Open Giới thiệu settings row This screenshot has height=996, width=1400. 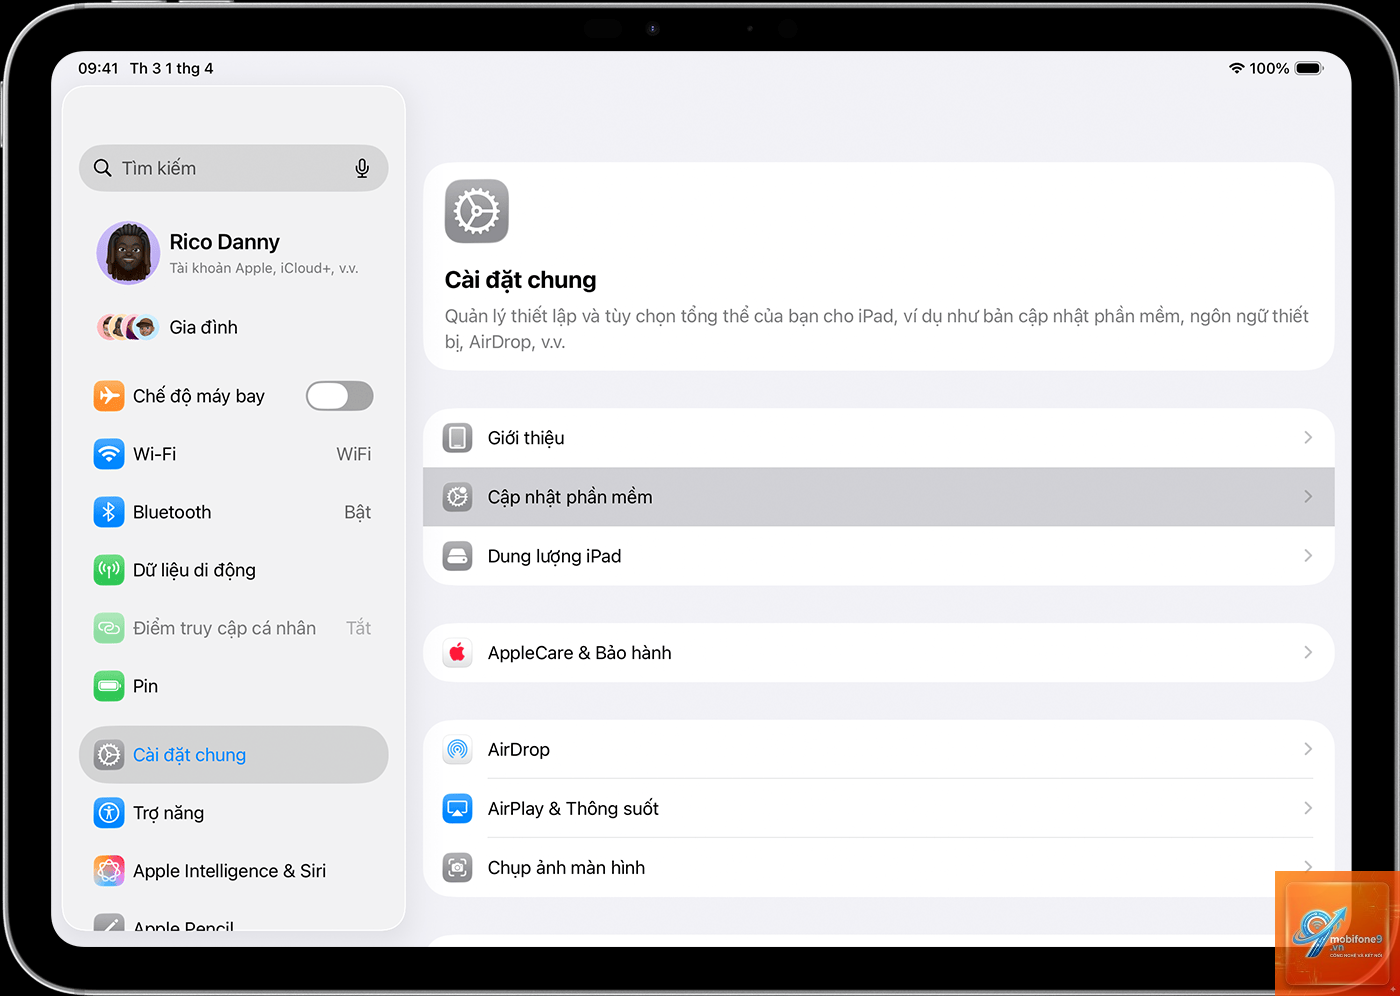879,438
